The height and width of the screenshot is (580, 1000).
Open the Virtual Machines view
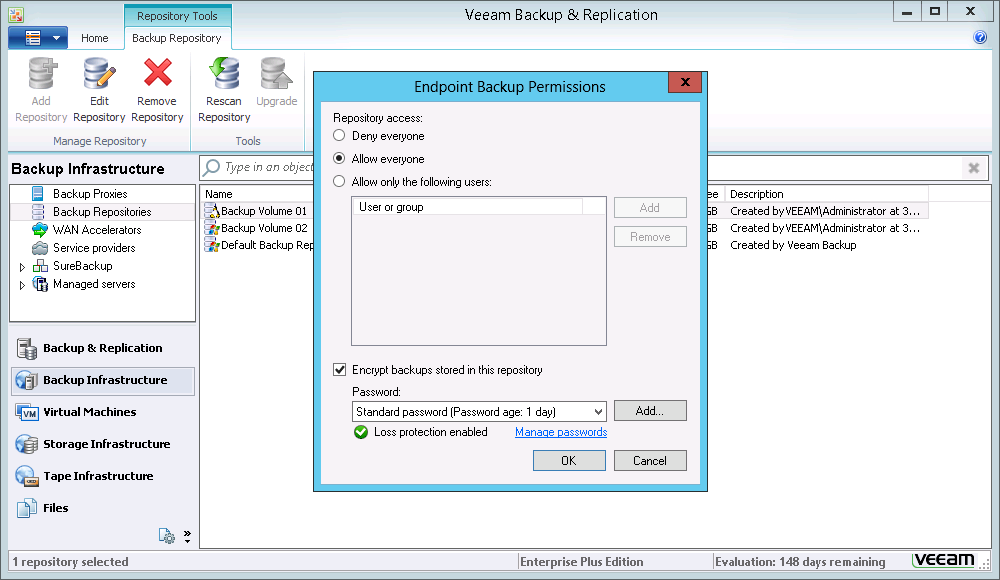pos(89,412)
